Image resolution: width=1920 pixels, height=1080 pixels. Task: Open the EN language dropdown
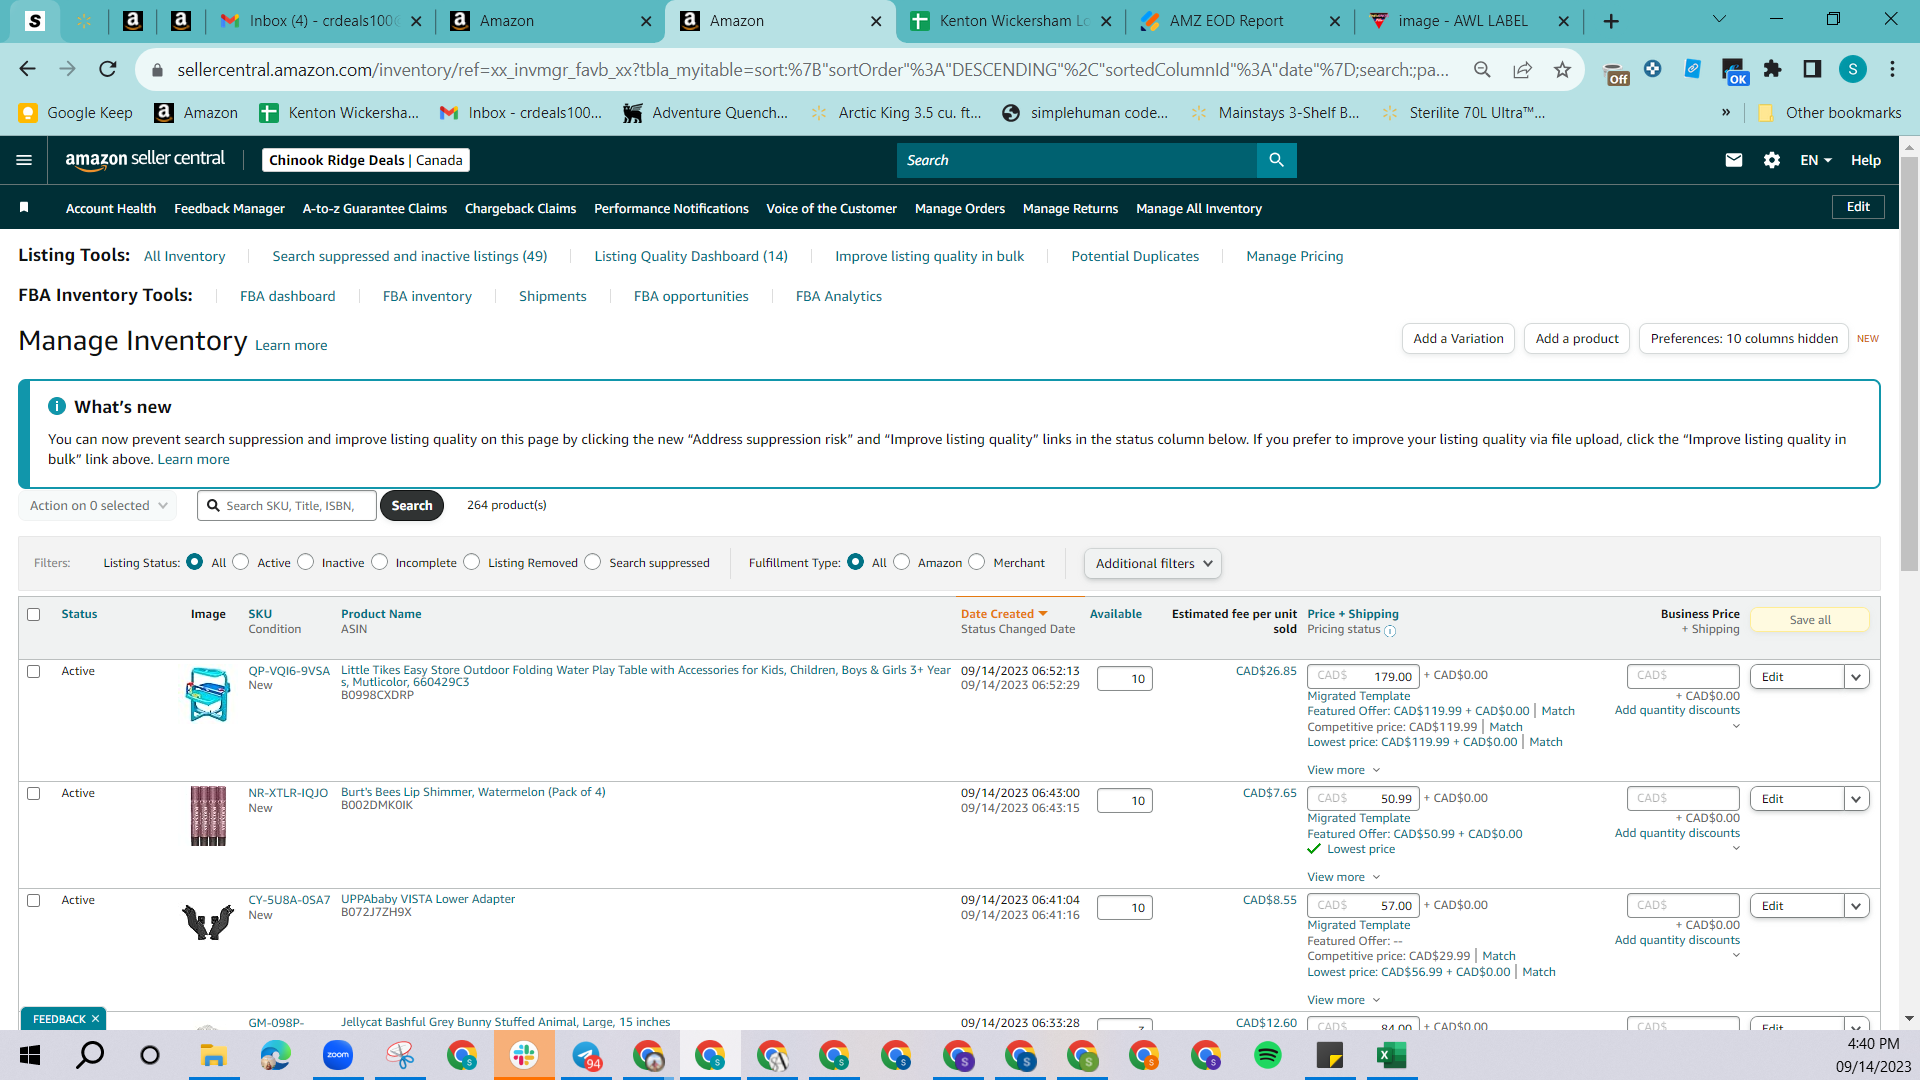click(x=1816, y=160)
